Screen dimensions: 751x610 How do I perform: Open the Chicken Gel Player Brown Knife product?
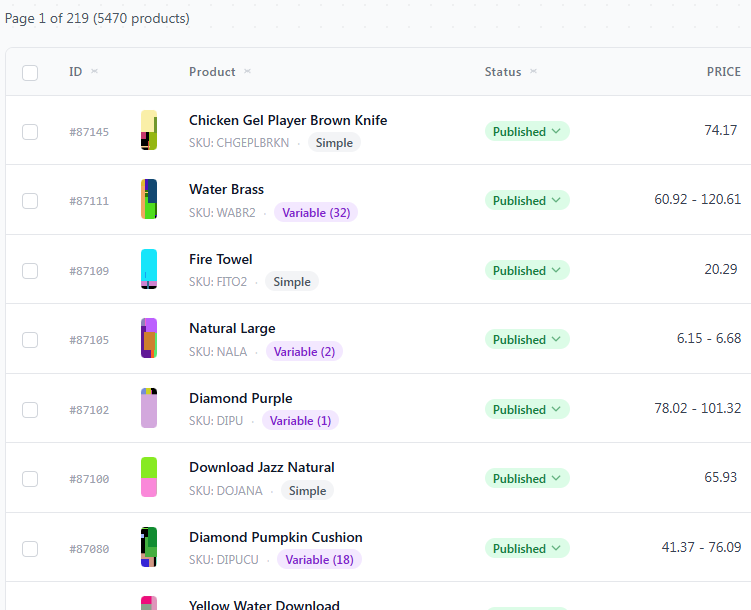coord(288,120)
